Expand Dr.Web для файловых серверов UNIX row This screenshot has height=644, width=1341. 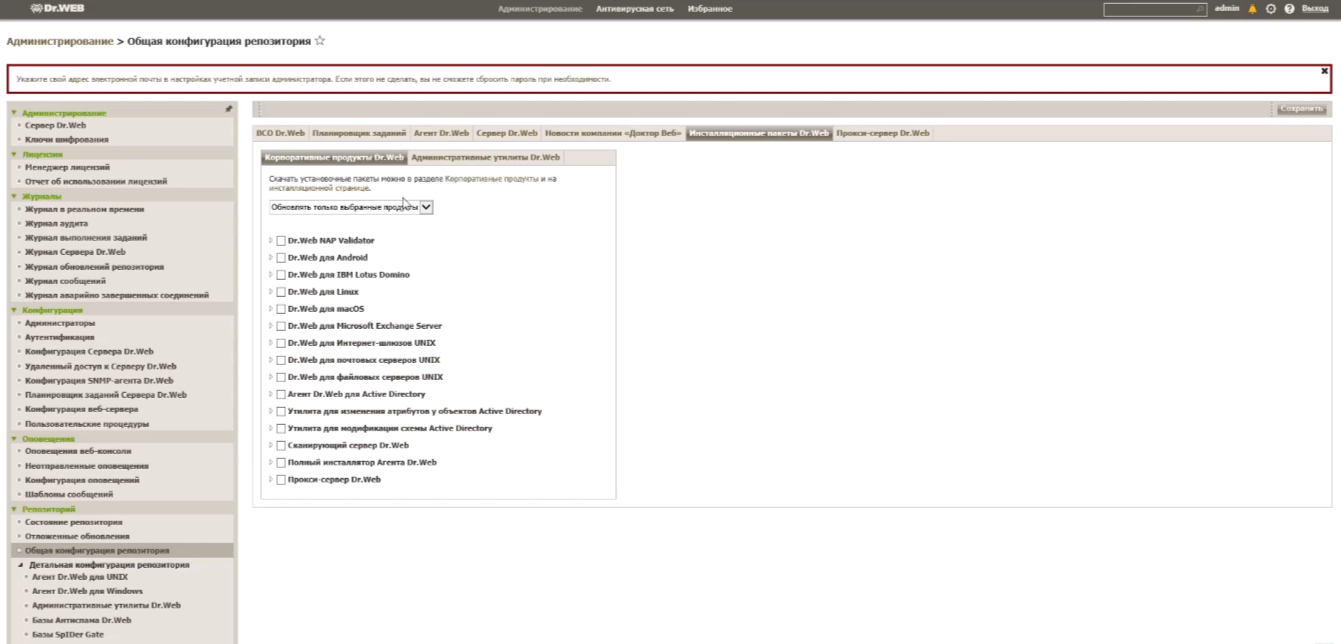271,377
